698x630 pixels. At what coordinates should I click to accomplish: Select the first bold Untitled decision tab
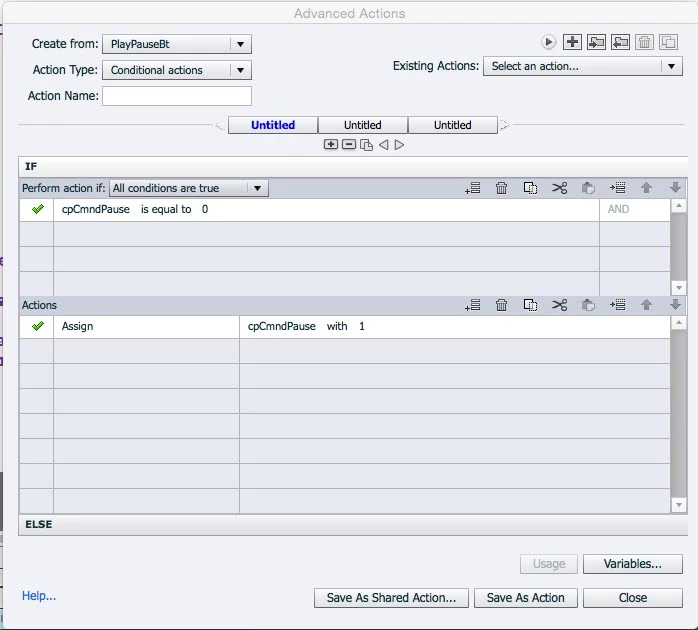[x=273, y=125]
